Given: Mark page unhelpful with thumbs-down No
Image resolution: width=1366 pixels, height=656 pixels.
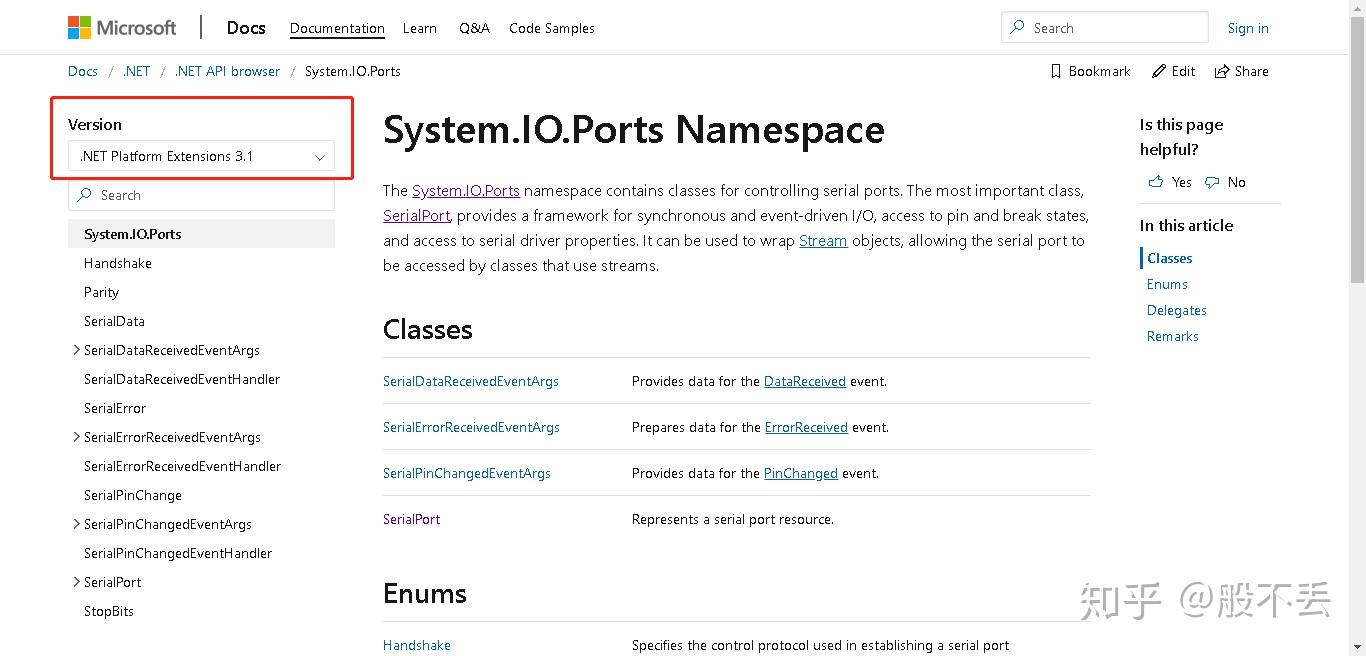Looking at the screenshot, I should coord(1224,182).
